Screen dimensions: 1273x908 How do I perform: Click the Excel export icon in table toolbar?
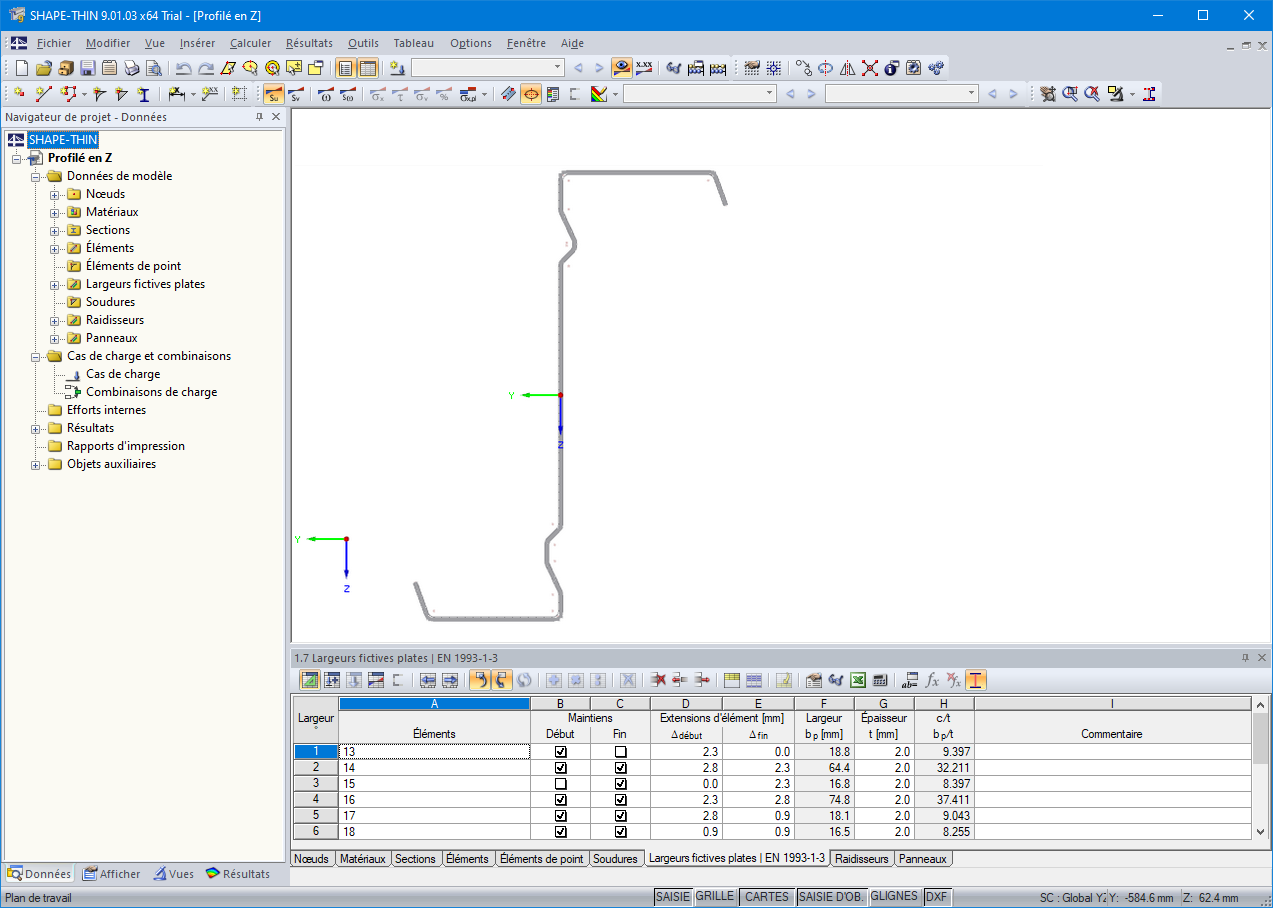tap(858, 680)
